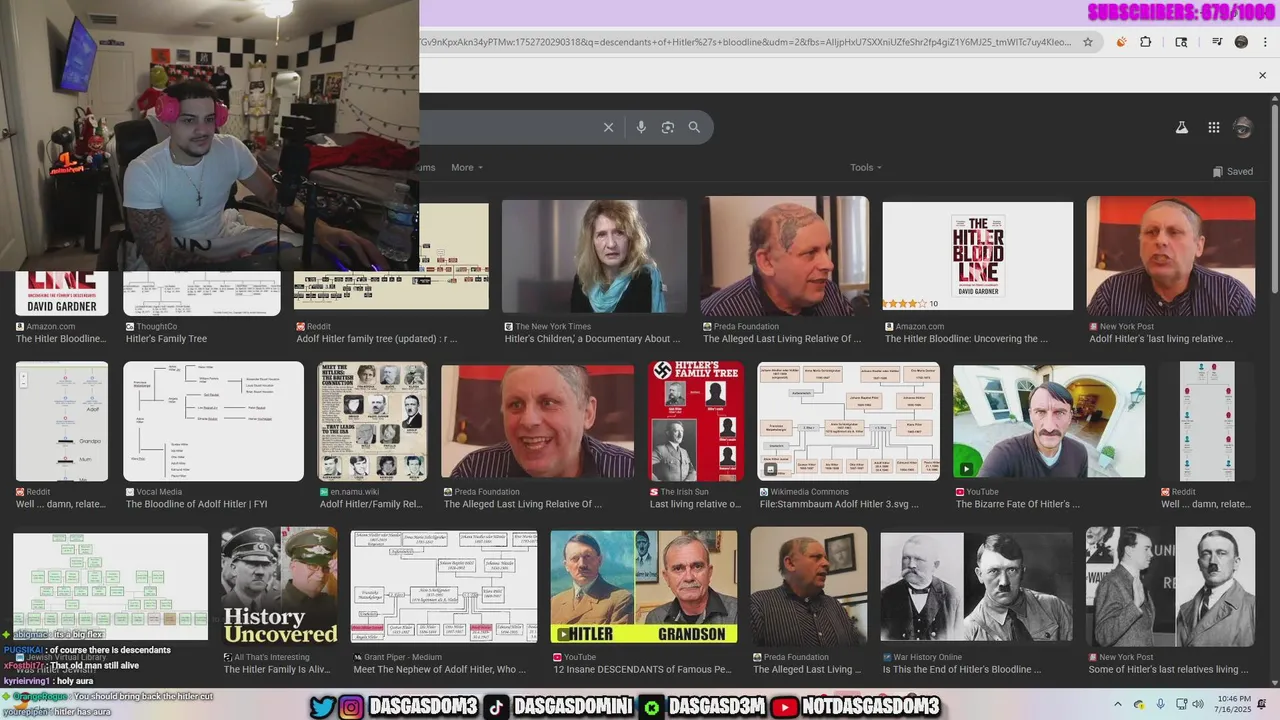1280x720 pixels.
Task: Open the Chrome three-dot menu
Action: 1263,42
